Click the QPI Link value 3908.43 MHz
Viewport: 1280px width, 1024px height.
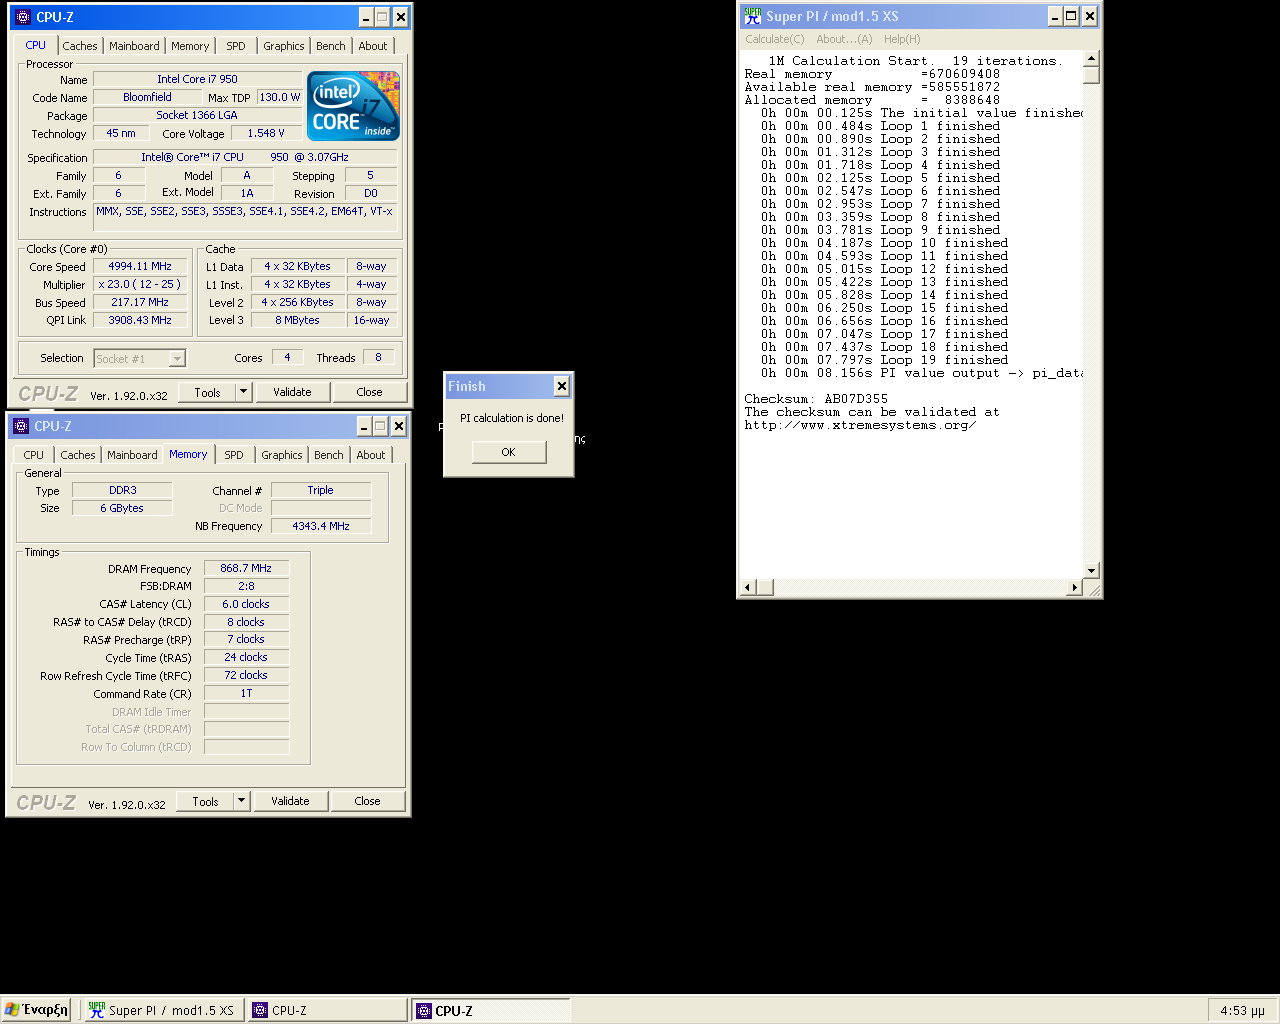pos(140,320)
